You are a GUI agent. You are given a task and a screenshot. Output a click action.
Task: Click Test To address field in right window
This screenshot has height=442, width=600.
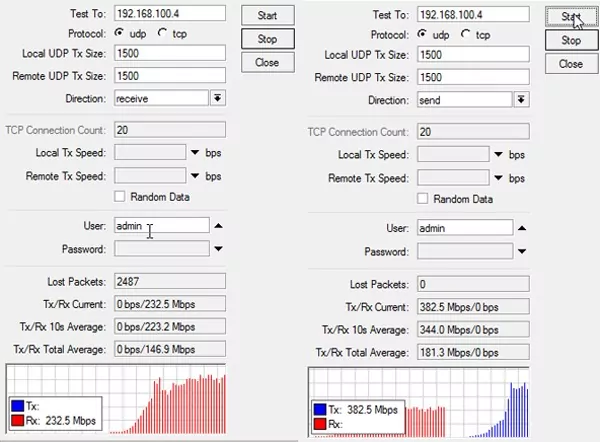click(x=473, y=15)
